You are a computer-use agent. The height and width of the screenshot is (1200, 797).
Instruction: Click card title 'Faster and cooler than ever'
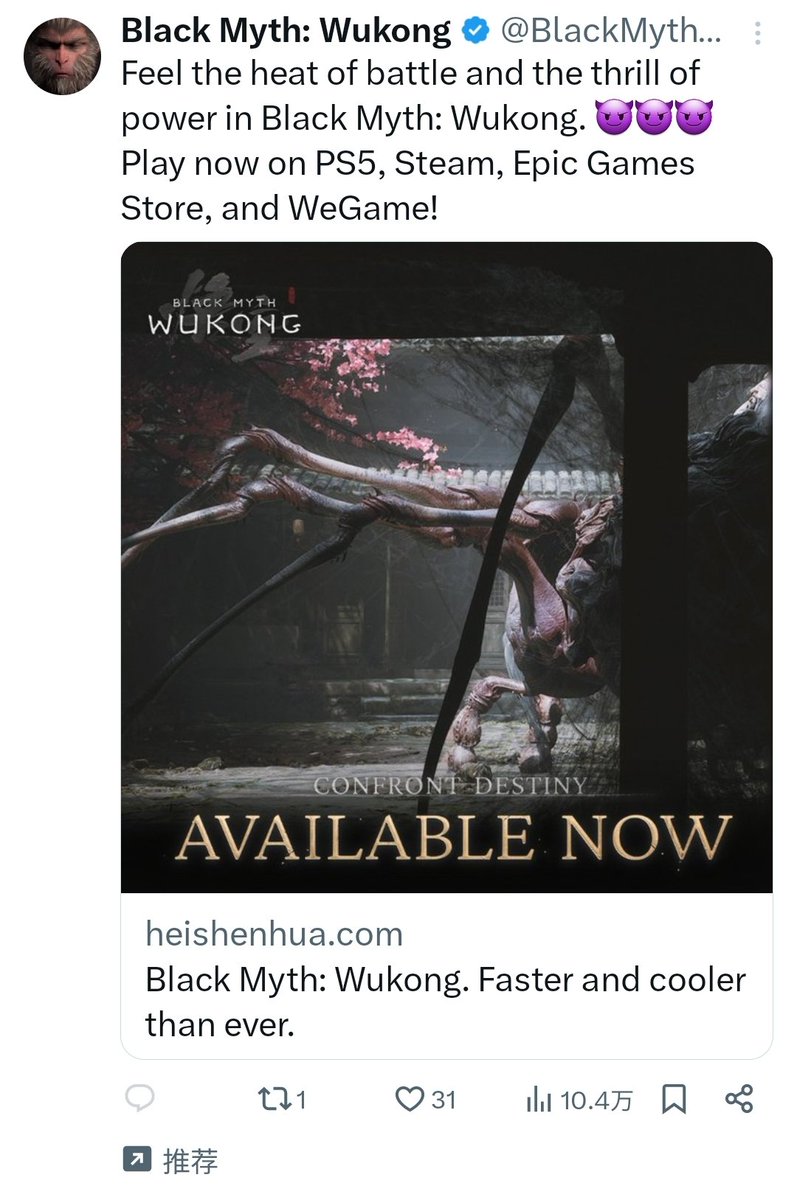(446, 1001)
